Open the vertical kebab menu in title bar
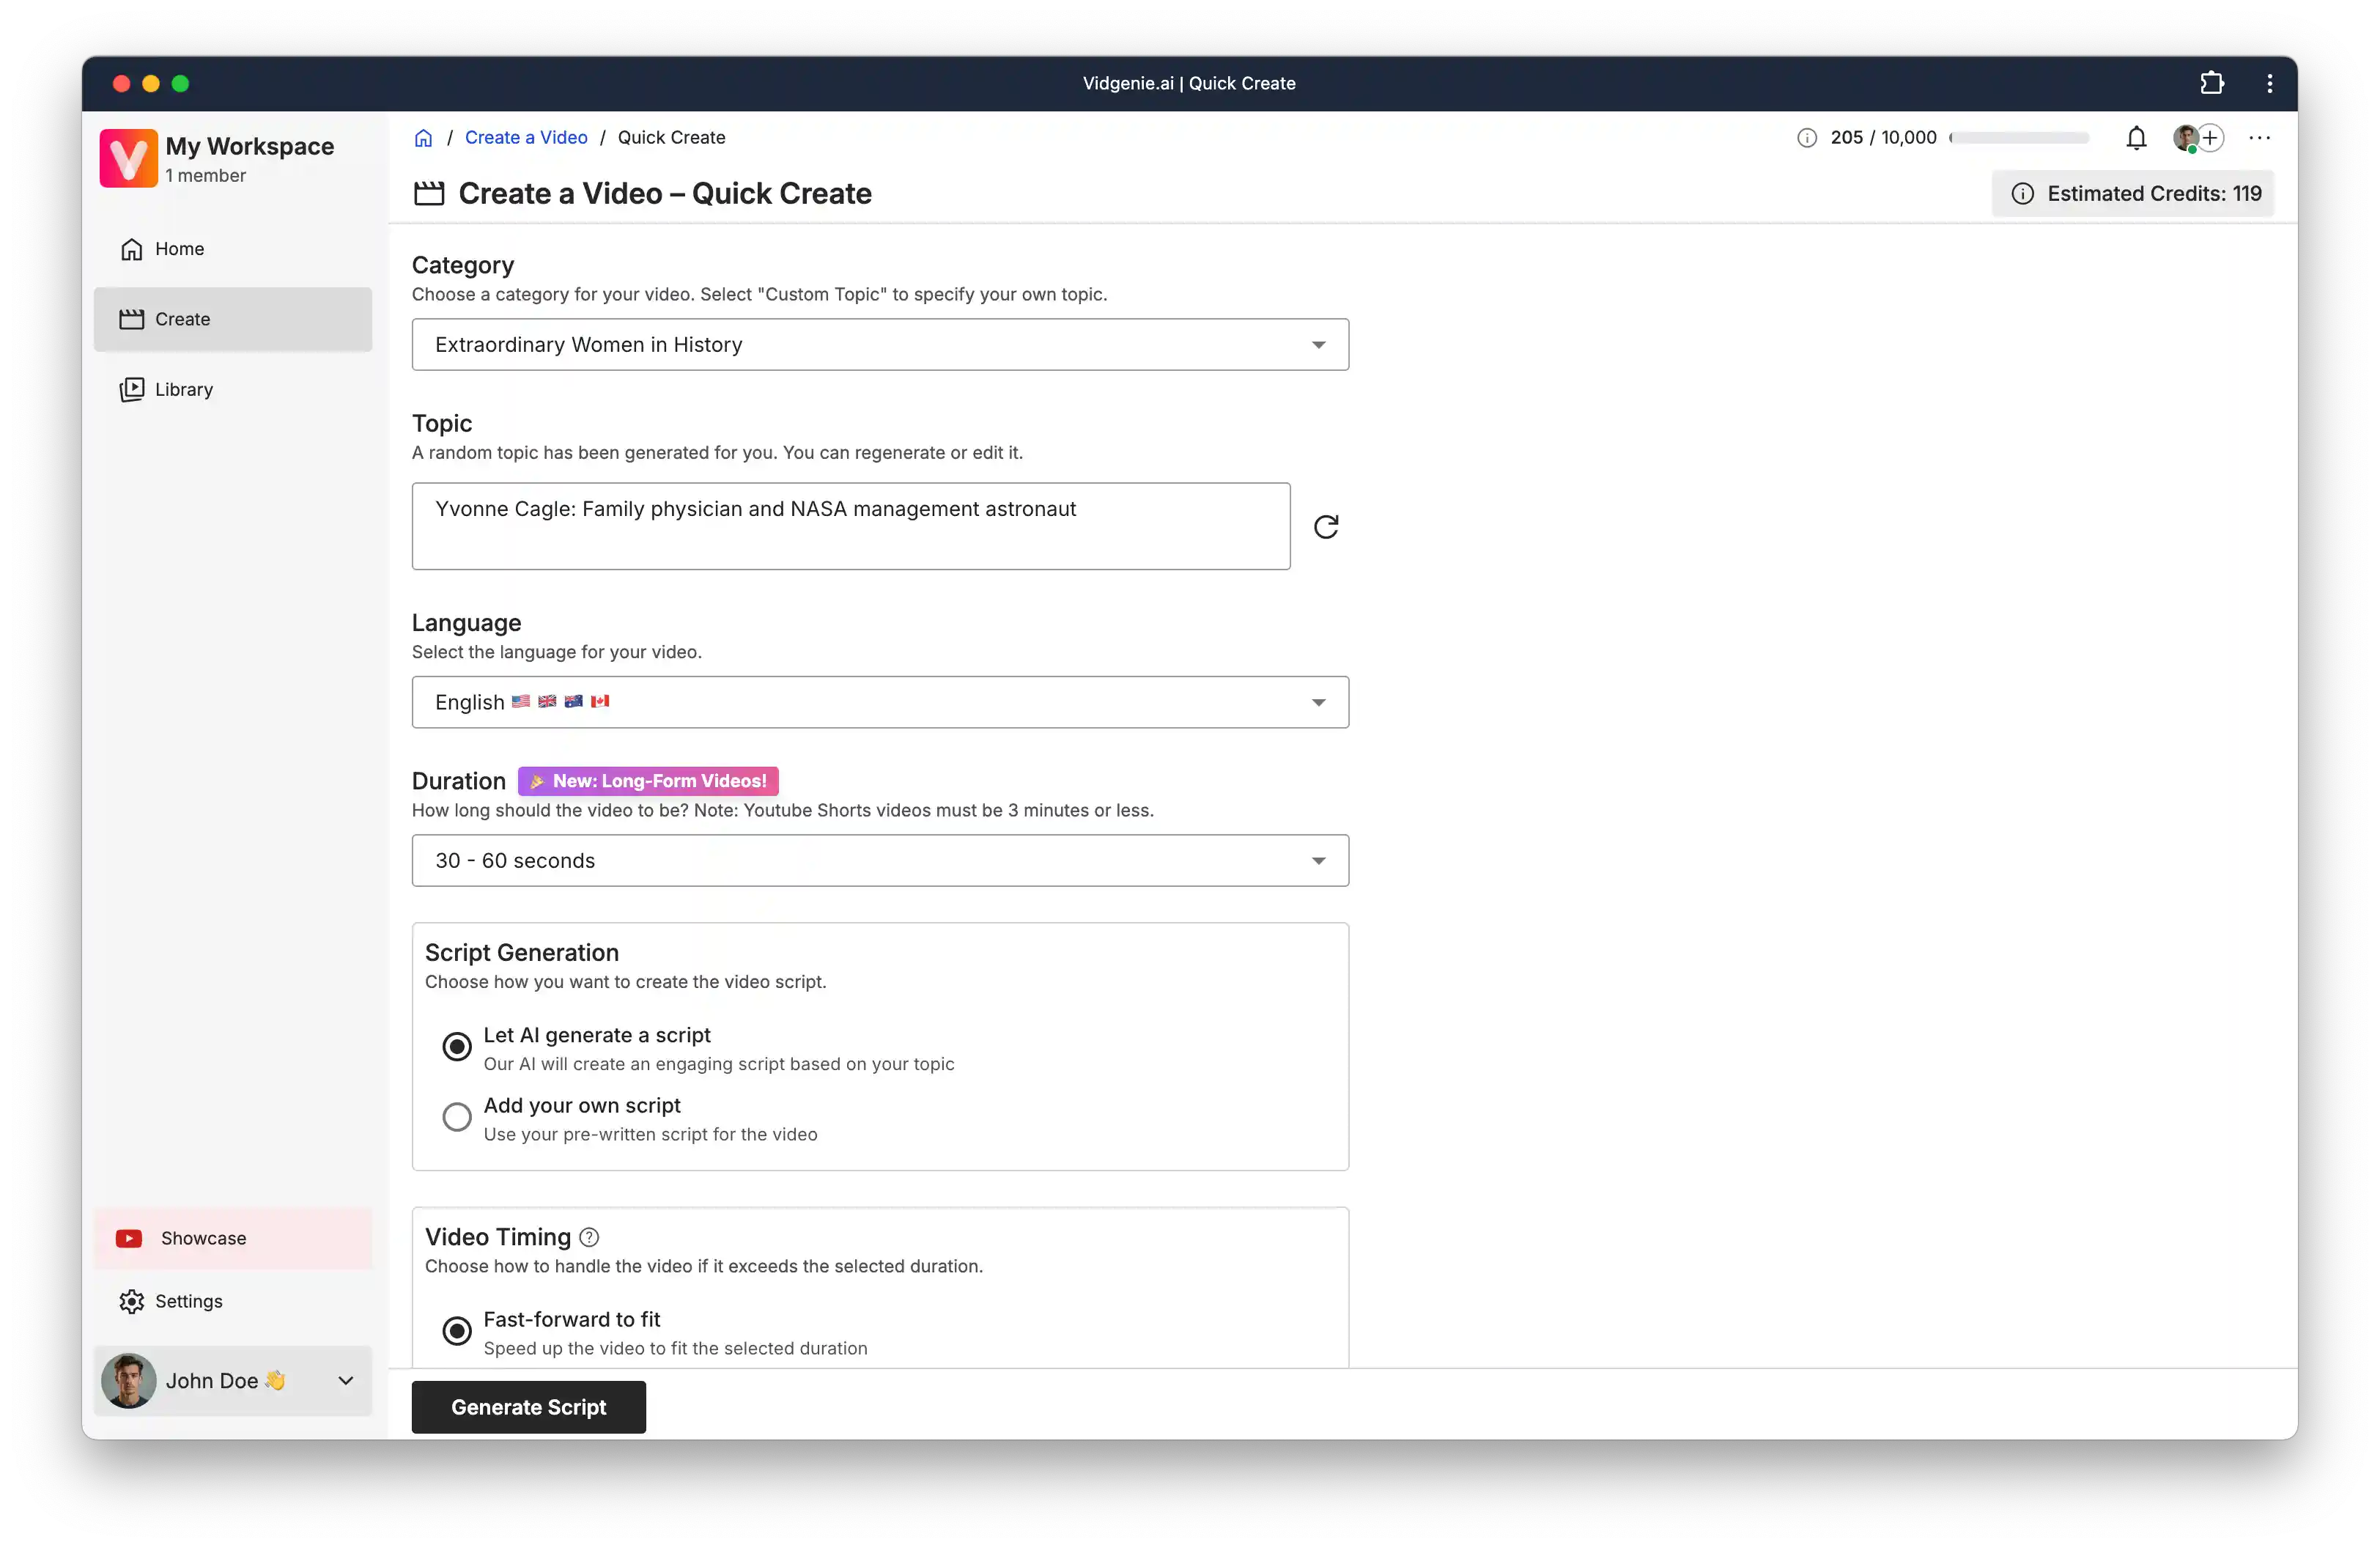The width and height of the screenshot is (2380, 1548). [2269, 83]
